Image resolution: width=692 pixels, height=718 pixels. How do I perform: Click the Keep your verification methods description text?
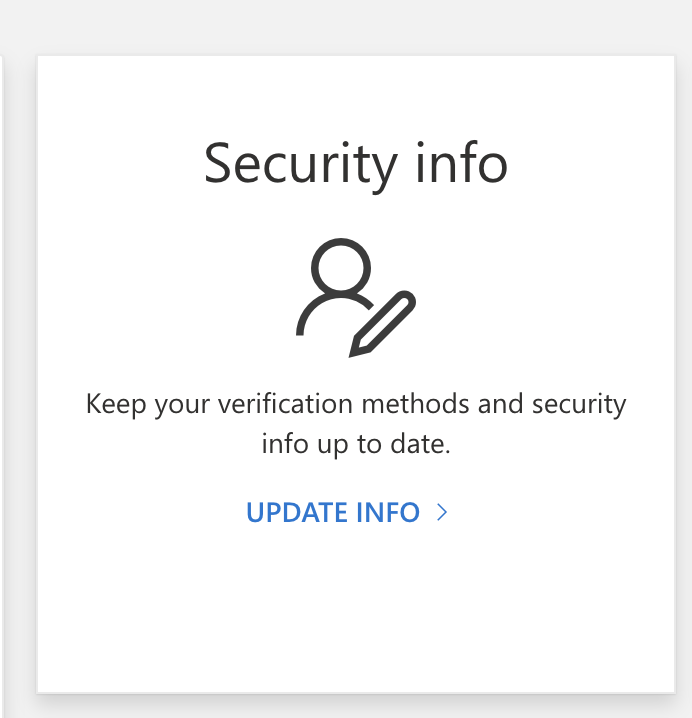(x=356, y=424)
